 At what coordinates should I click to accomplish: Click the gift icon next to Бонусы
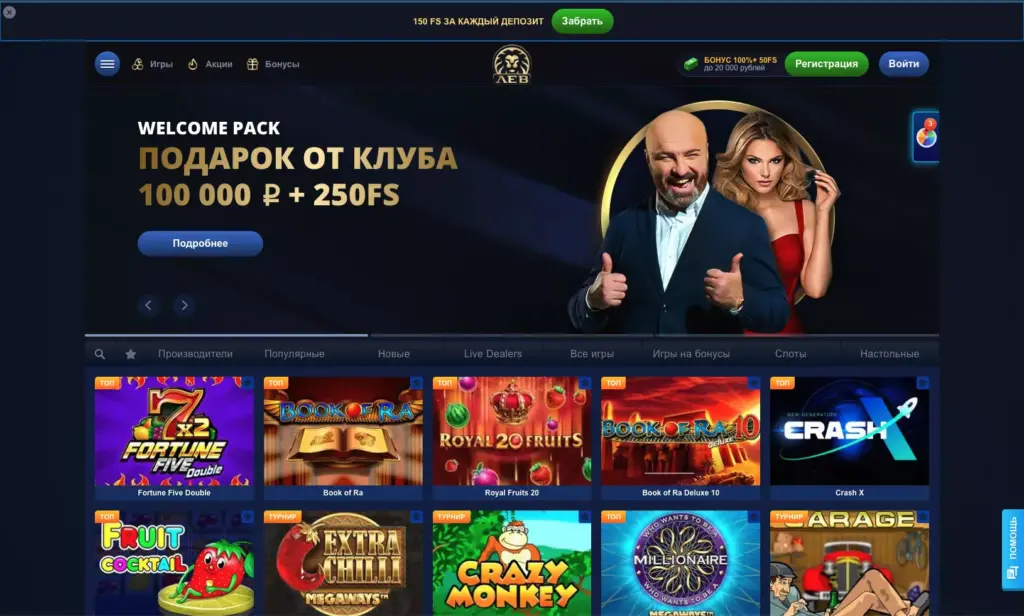click(x=253, y=64)
